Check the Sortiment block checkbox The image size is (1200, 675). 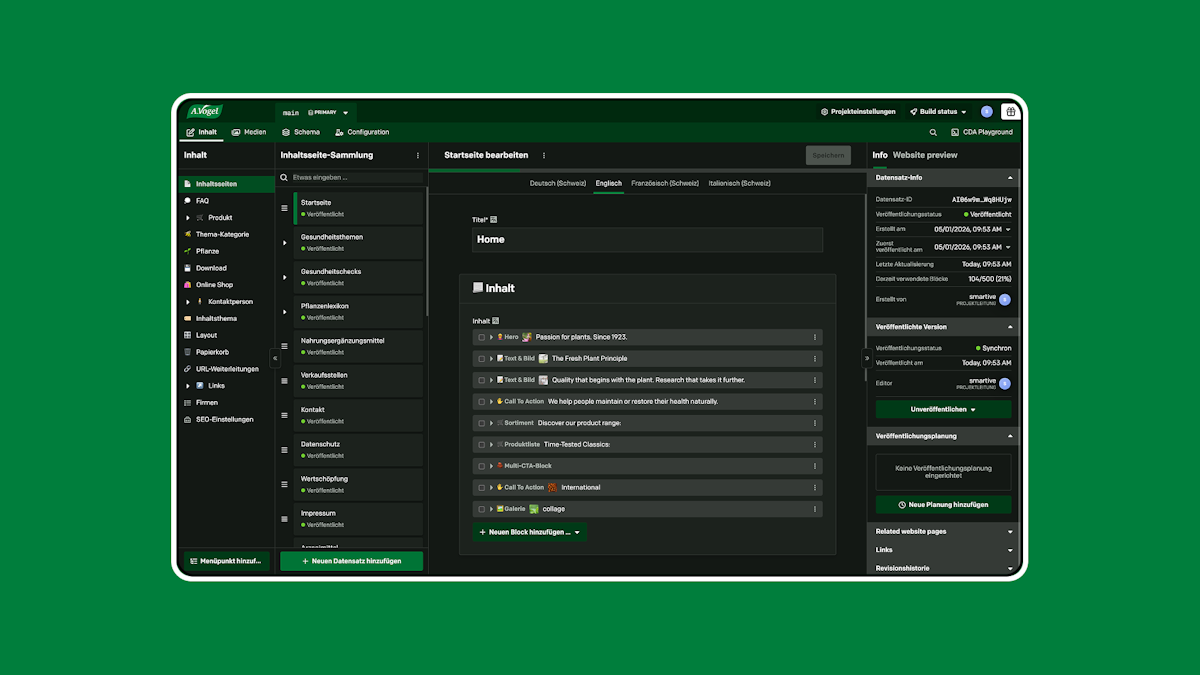tap(482, 423)
